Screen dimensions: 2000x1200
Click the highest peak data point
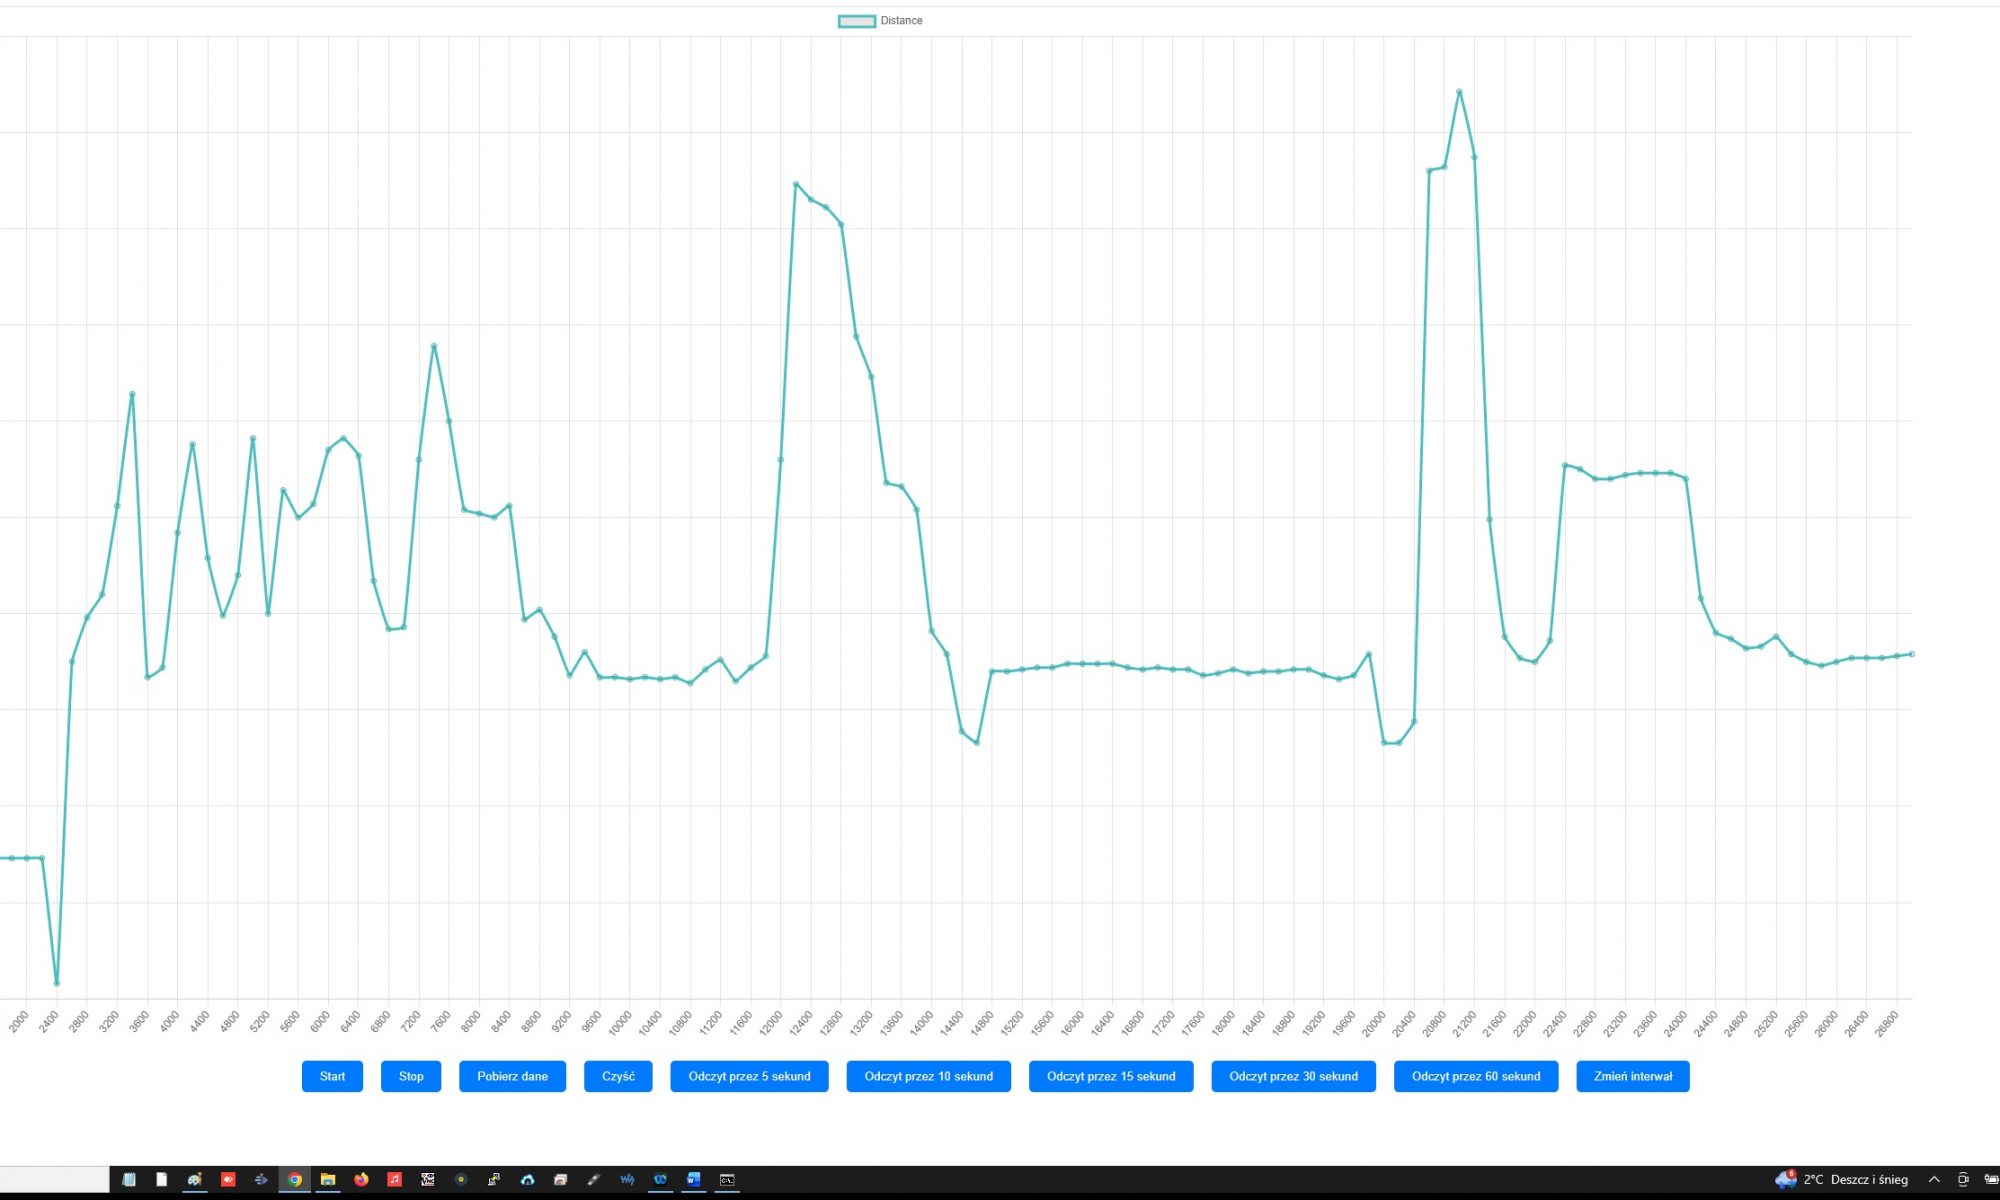(1460, 92)
